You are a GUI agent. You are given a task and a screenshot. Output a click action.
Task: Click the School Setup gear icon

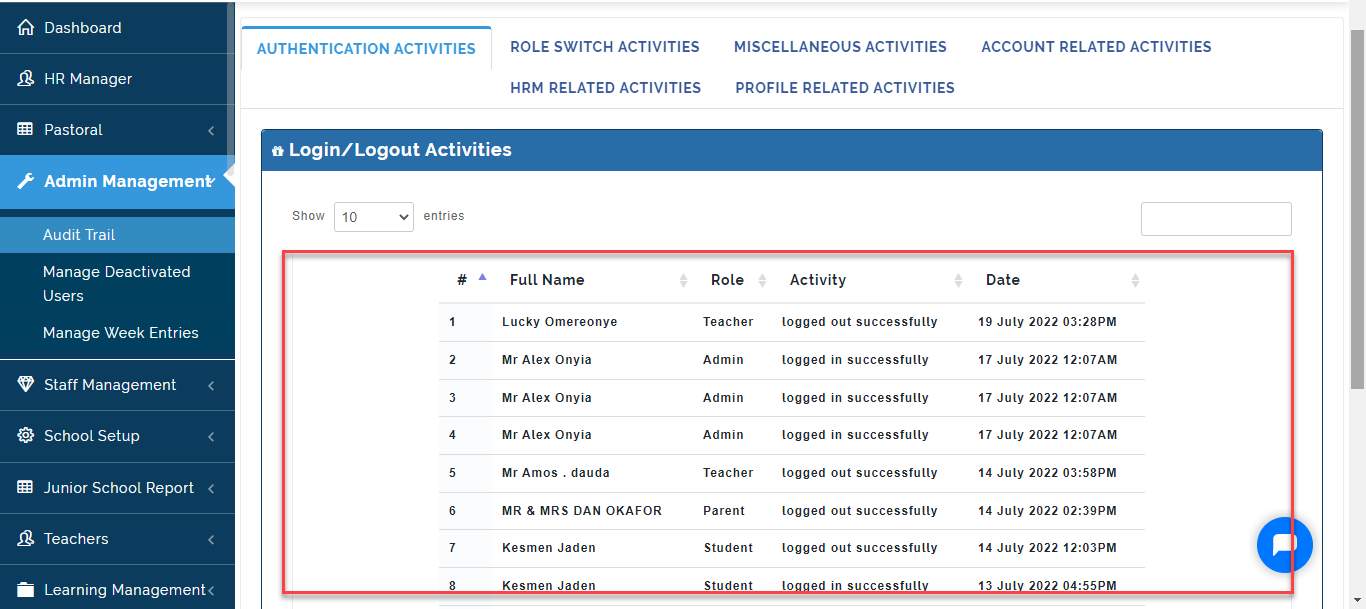(26, 436)
